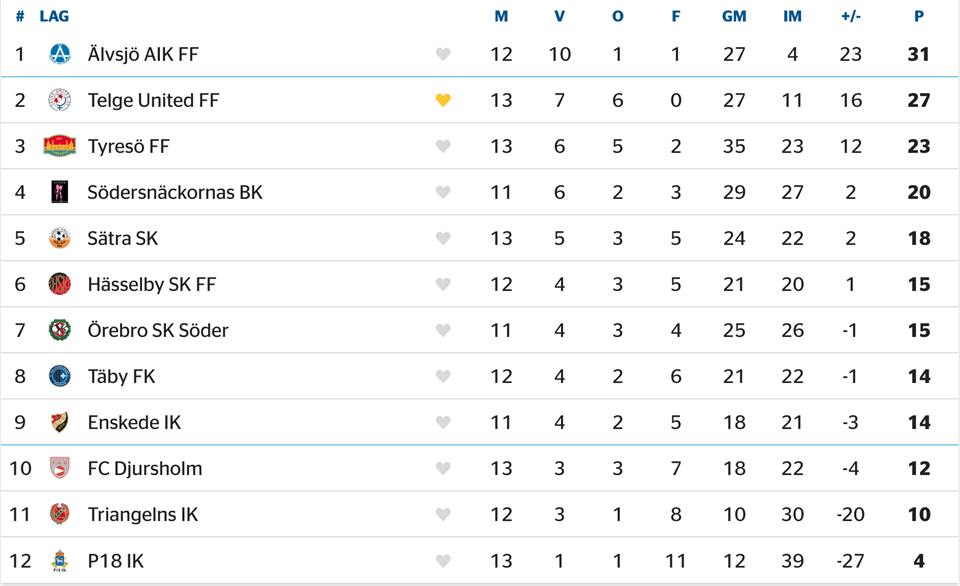Image resolution: width=960 pixels, height=586 pixels.
Task: Click the Älvsjö AIK FF club logo
Action: click(59, 54)
